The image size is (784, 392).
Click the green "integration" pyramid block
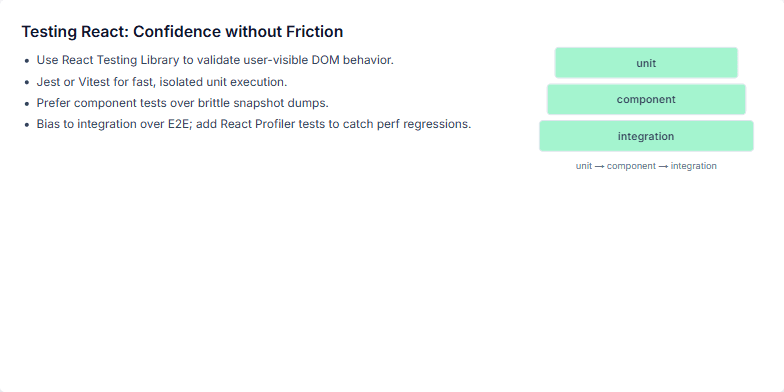point(646,136)
